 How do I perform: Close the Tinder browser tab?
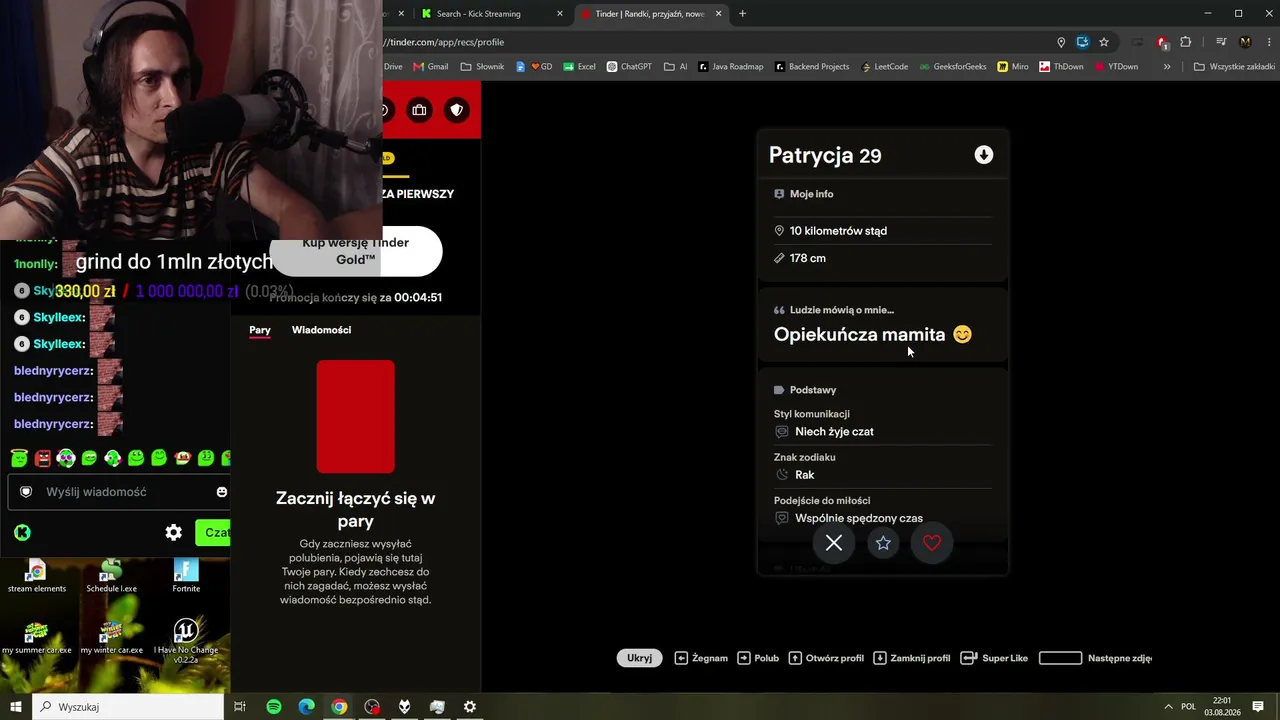[717, 14]
